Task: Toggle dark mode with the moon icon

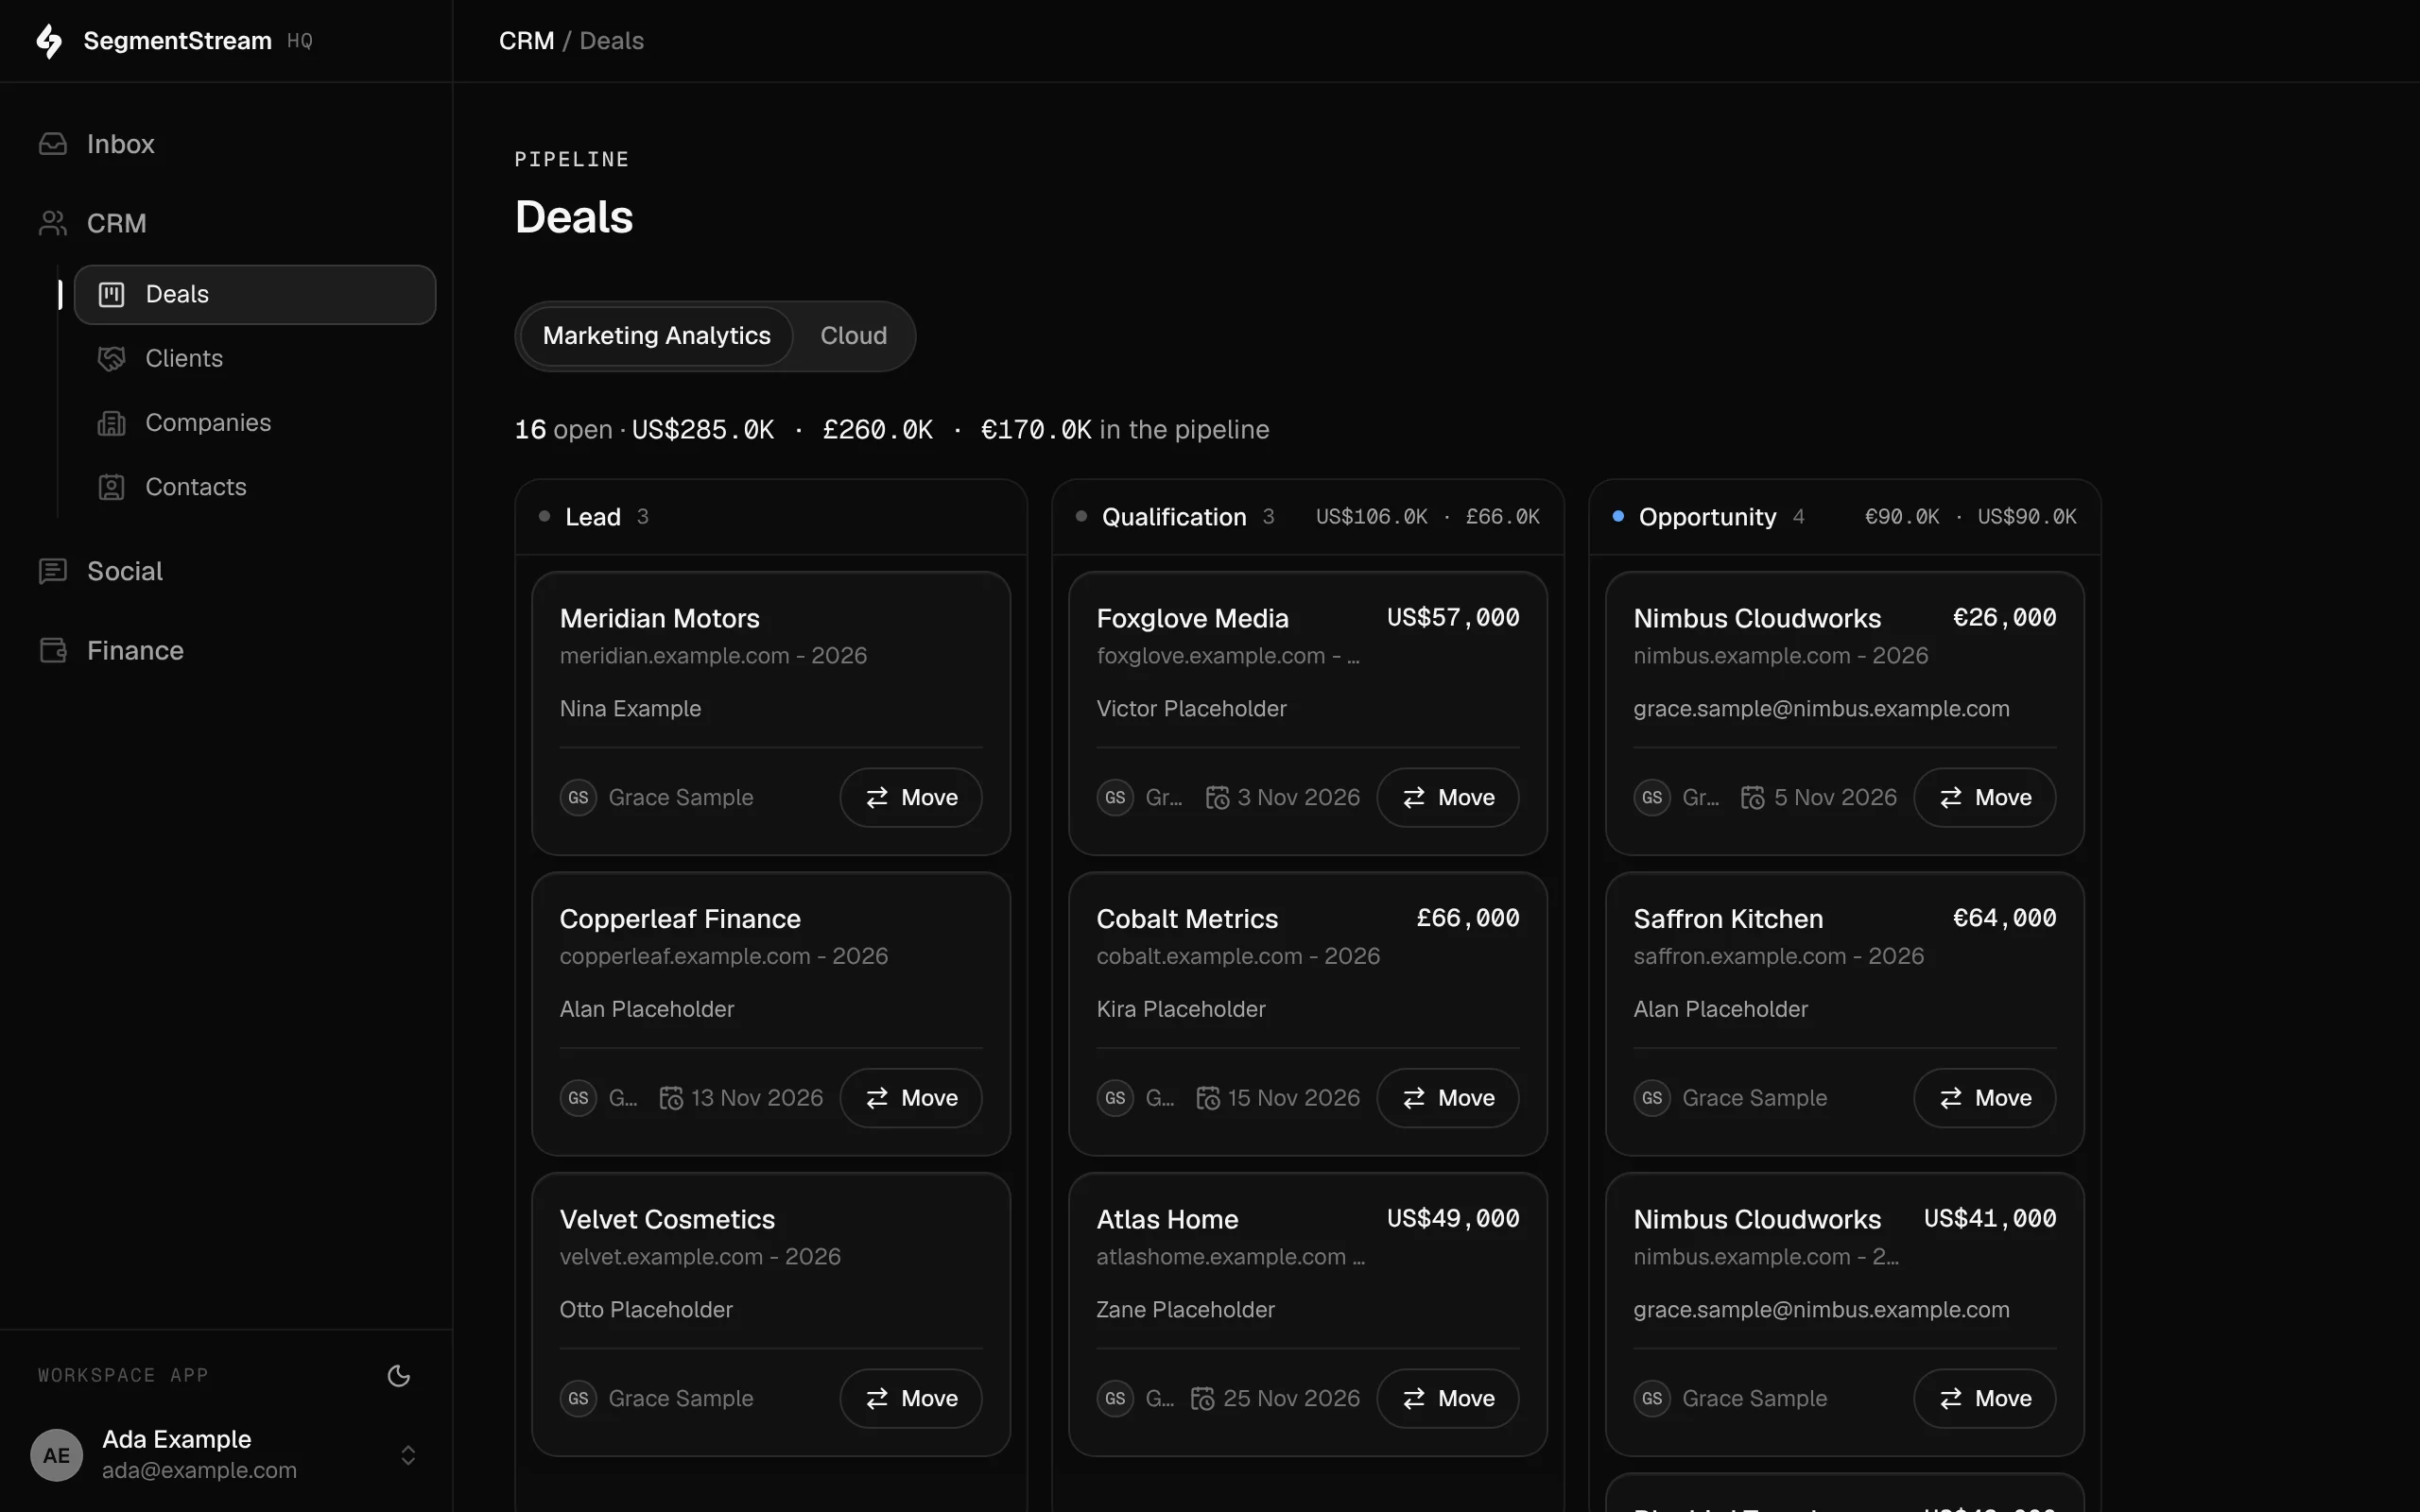Action: 399,1376
